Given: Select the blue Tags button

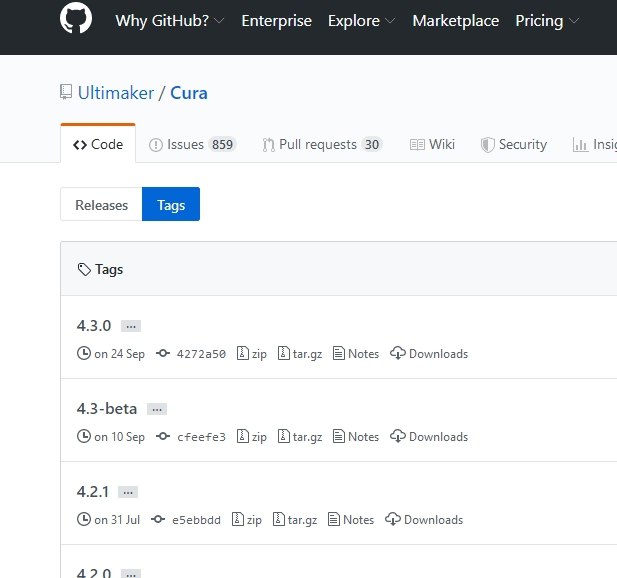Looking at the screenshot, I should 171,204.
